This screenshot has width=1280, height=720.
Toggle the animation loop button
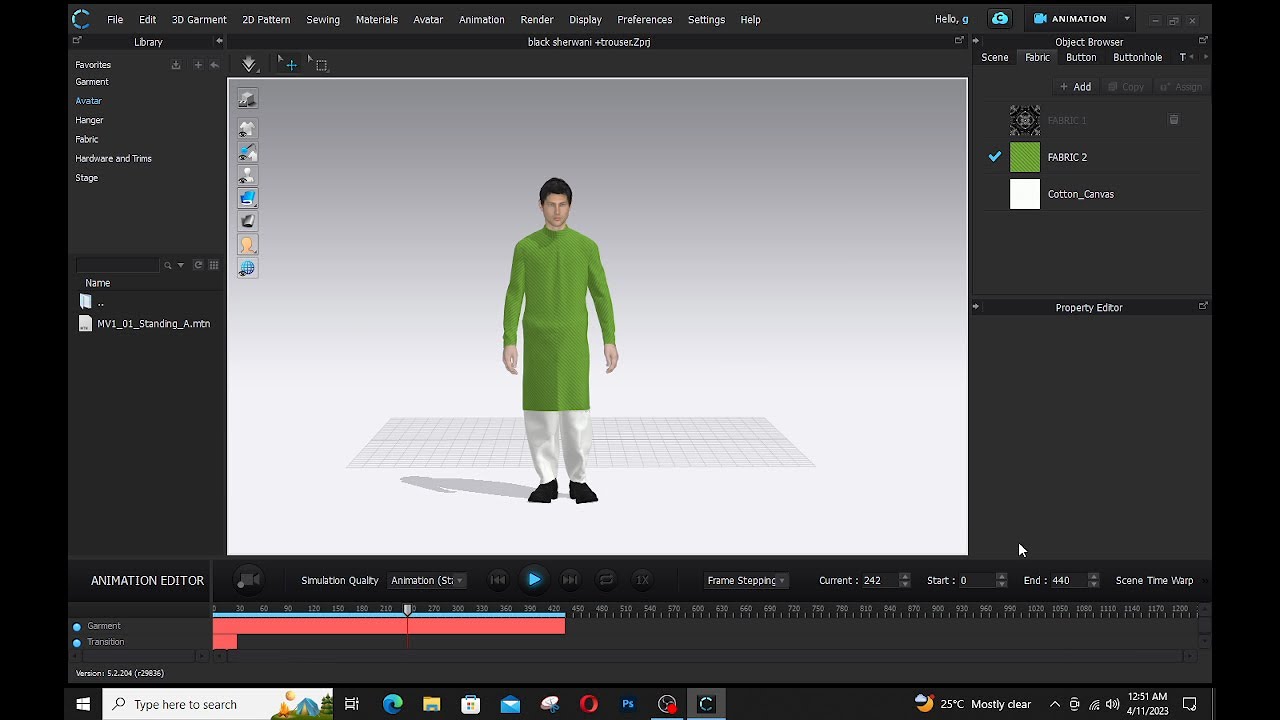606,580
